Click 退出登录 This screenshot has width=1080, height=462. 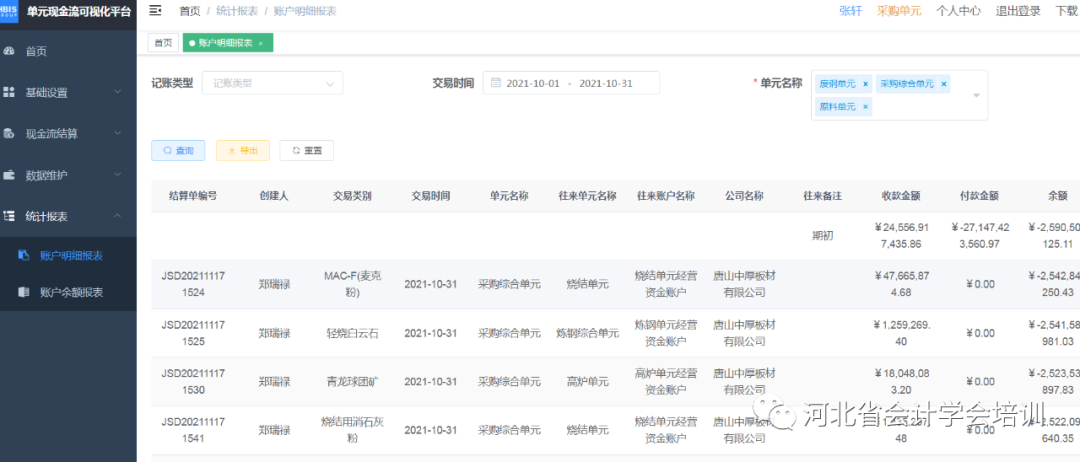[x=1018, y=11]
